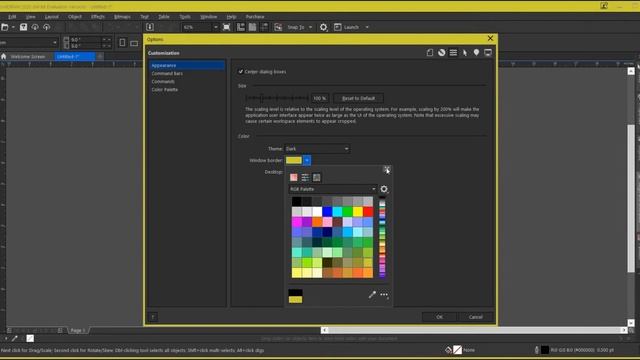The width and height of the screenshot is (640, 360).
Task: Open Workspace pin icon in dialog header
Action: [x=476, y=53]
